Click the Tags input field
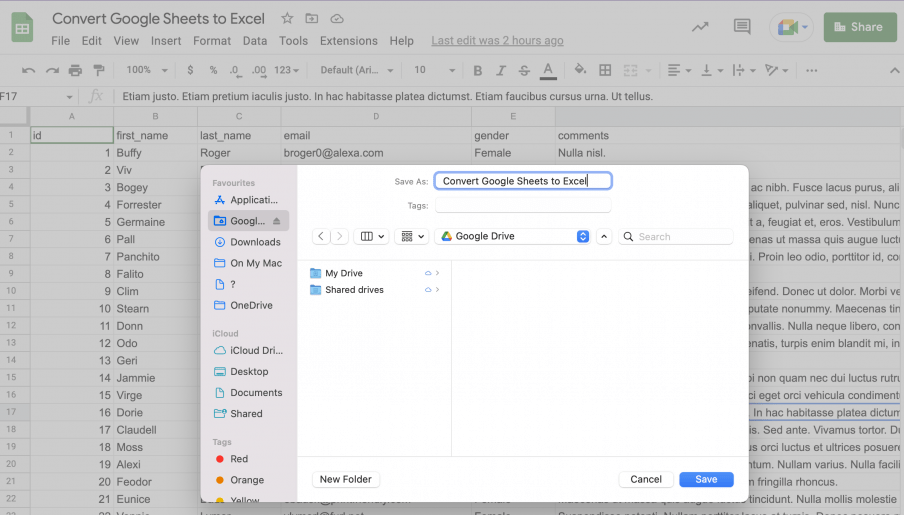This screenshot has width=904, height=515. point(523,205)
